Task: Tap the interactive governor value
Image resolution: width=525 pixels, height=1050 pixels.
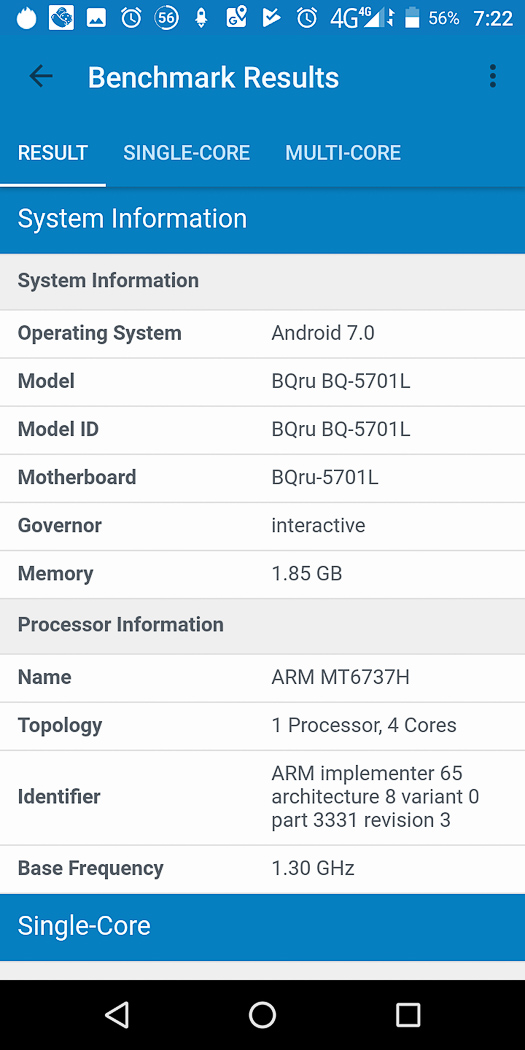Action: (x=318, y=526)
